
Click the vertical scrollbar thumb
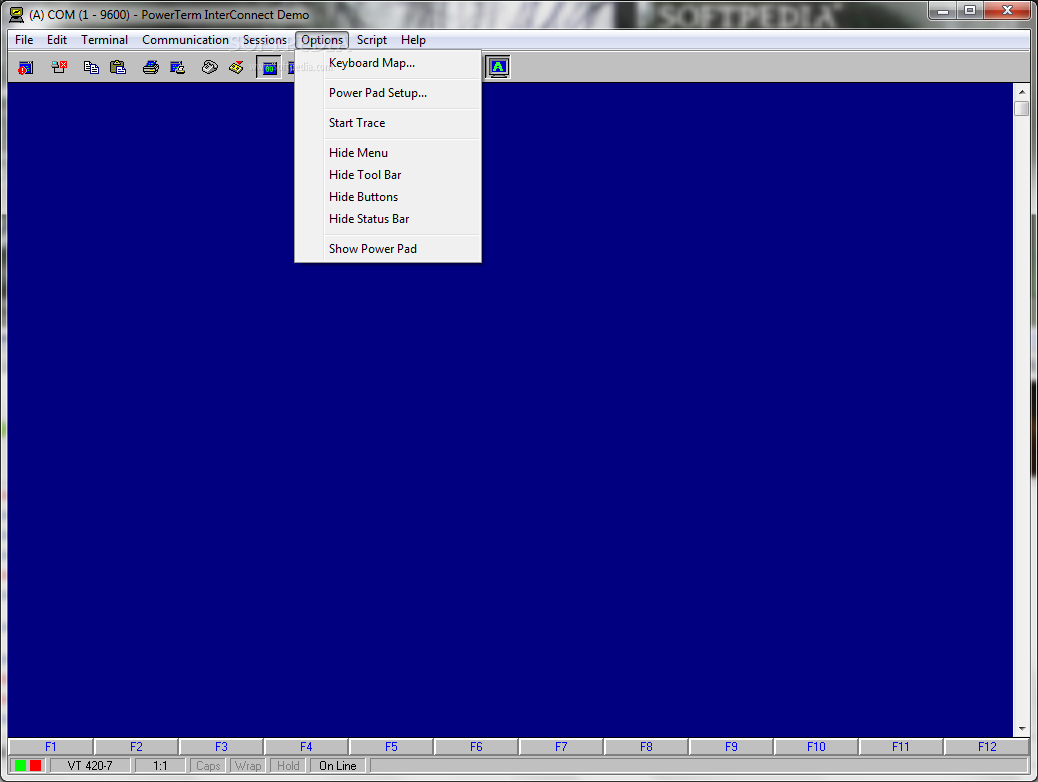coord(1022,108)
